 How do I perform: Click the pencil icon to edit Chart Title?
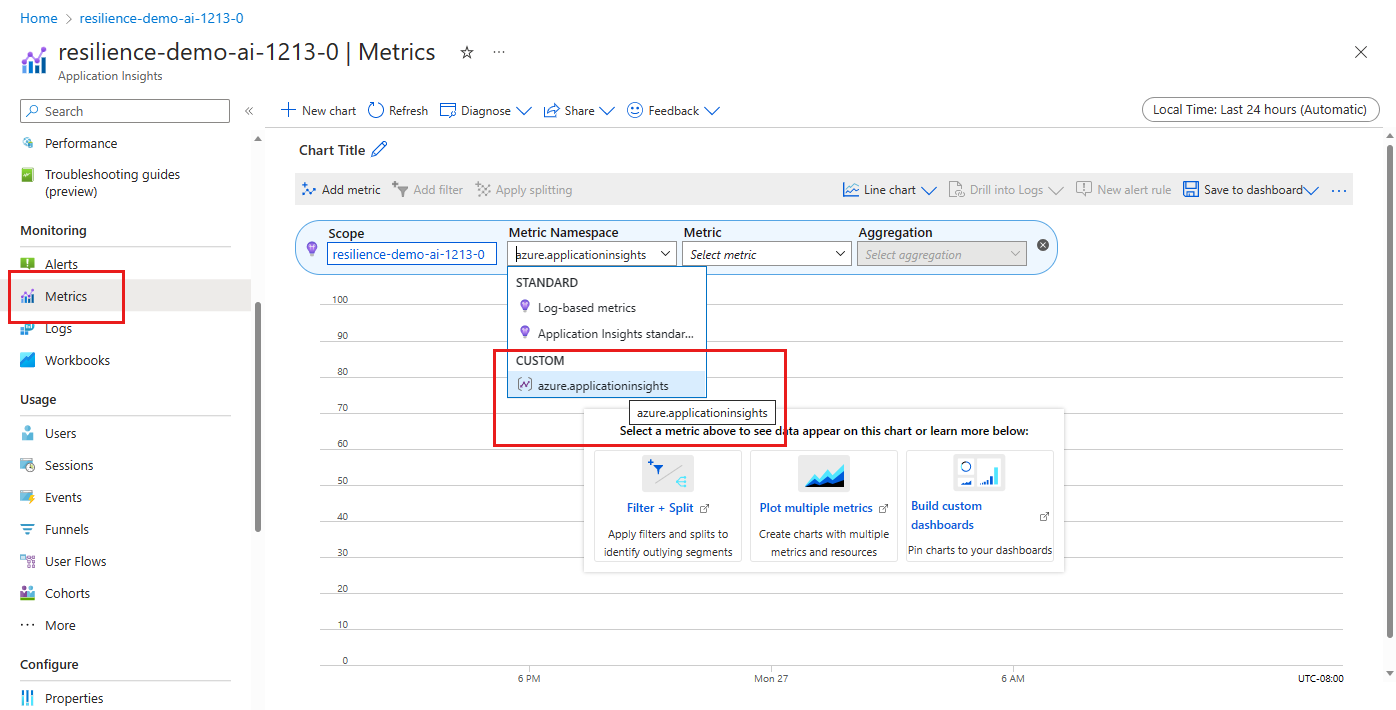click(x=379, y=150)
